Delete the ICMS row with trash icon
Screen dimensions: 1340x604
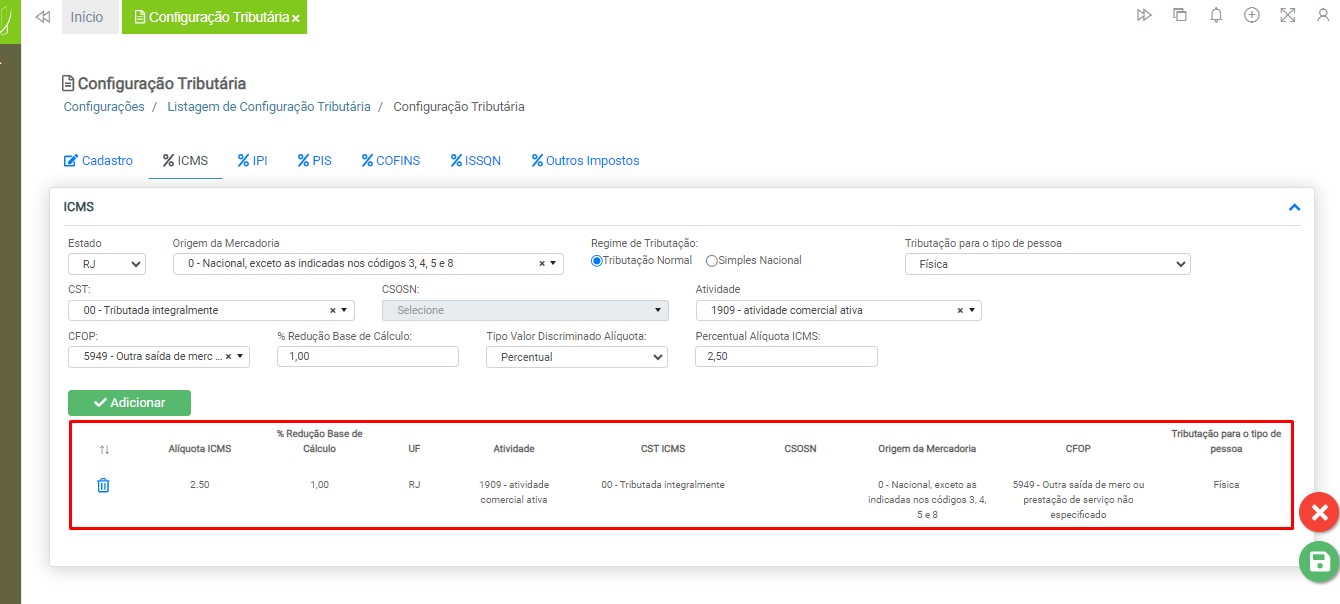click(x=103, y=485)
